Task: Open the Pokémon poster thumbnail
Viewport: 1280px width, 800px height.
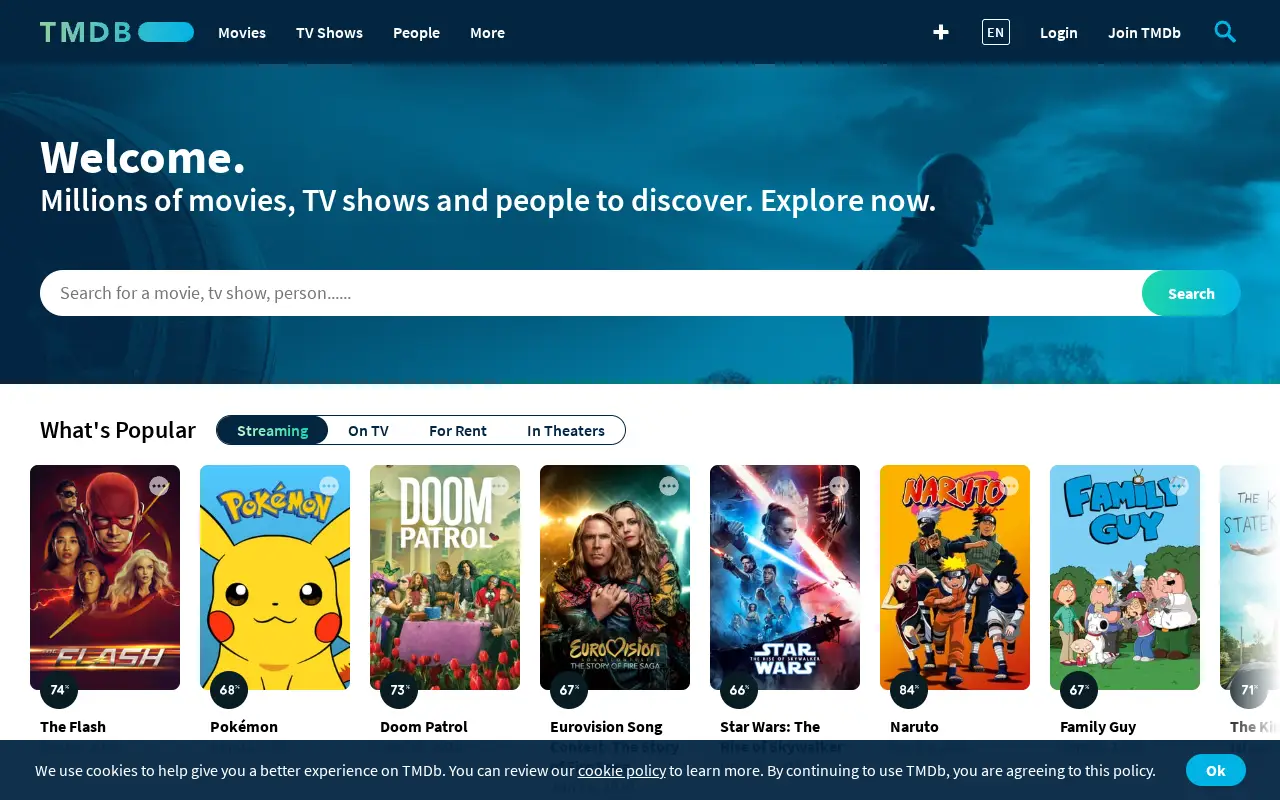Action: point(275,577)
